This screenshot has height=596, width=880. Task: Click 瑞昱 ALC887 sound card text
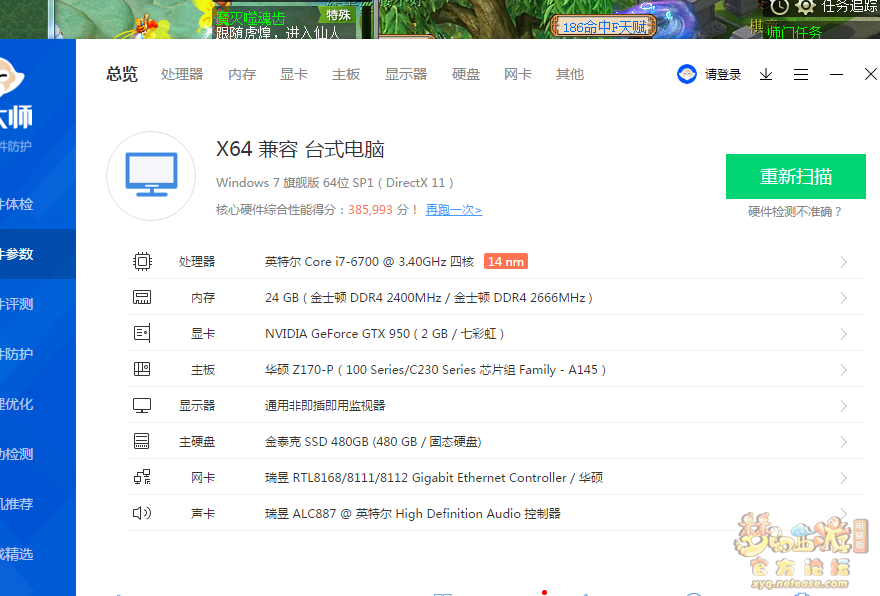tap(412, 513)
